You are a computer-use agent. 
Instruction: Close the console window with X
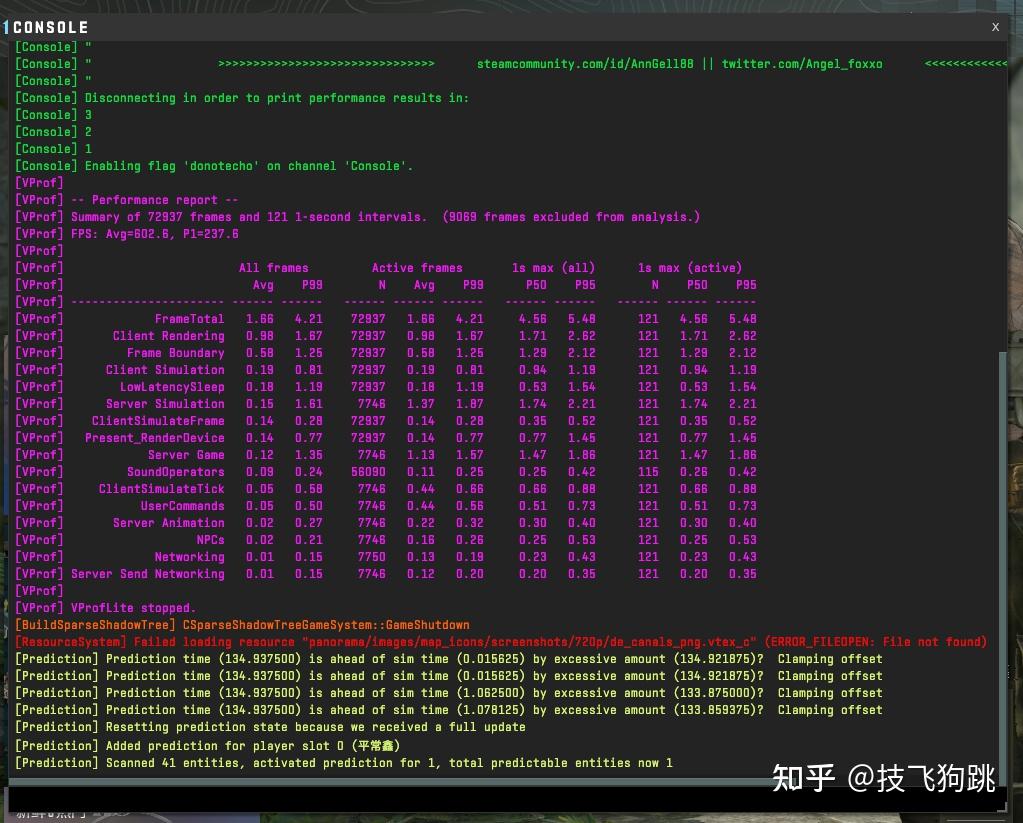[x=995, y=27]
